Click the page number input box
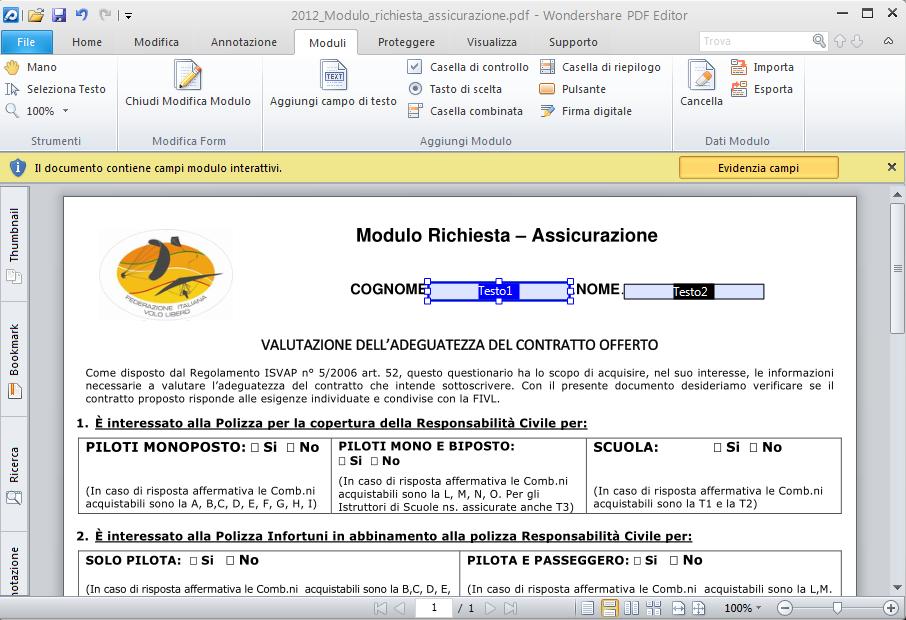Image resolution: width=906 pixels, height=620 pixels. 433,608
